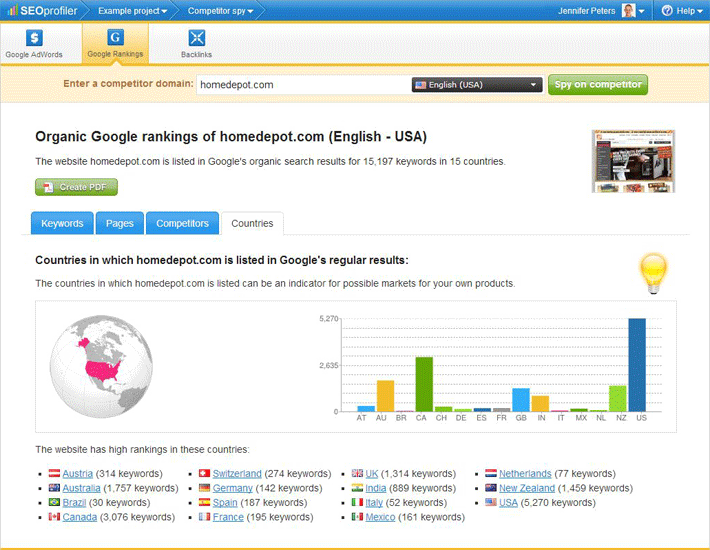Screen dimensions: 710x550
Task: Open the Competitor spy dropdown menu
Action: click(221, 11)
